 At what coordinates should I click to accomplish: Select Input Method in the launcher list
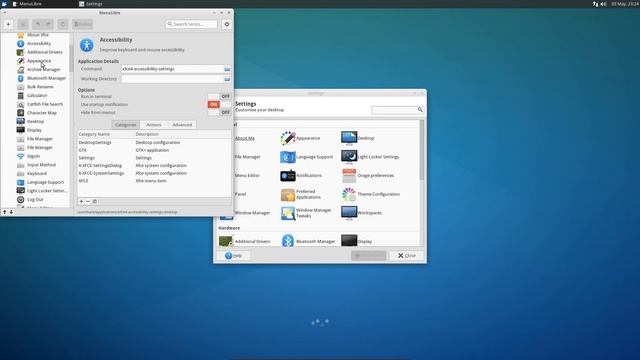tap(41, 165)
